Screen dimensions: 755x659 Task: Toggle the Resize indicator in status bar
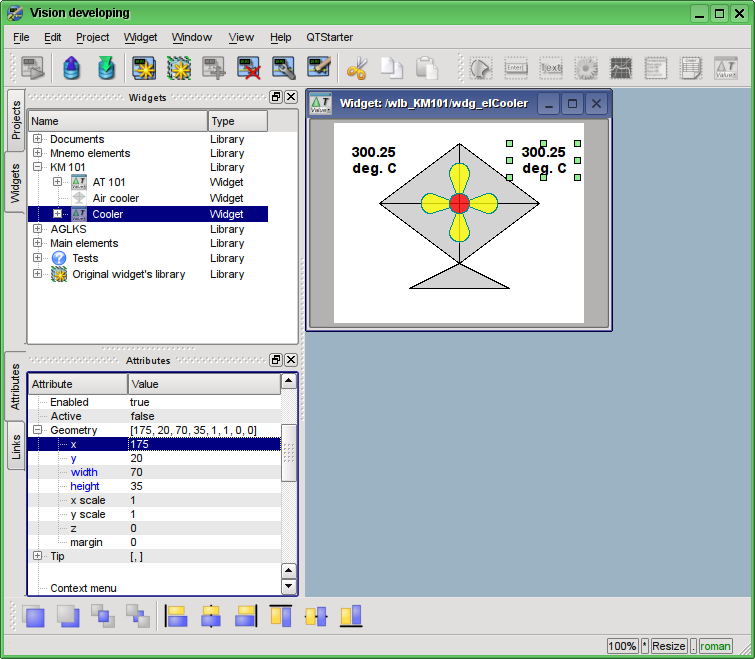[669, 646]
